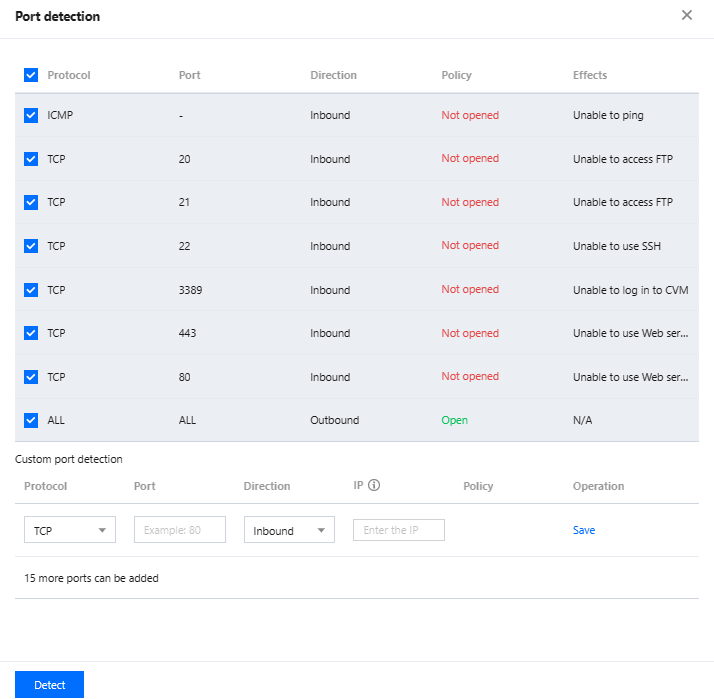Screen dimensions: 714x699
Task: Uncheck the TCP port 80 checkbox
Action: pos(31,377)
